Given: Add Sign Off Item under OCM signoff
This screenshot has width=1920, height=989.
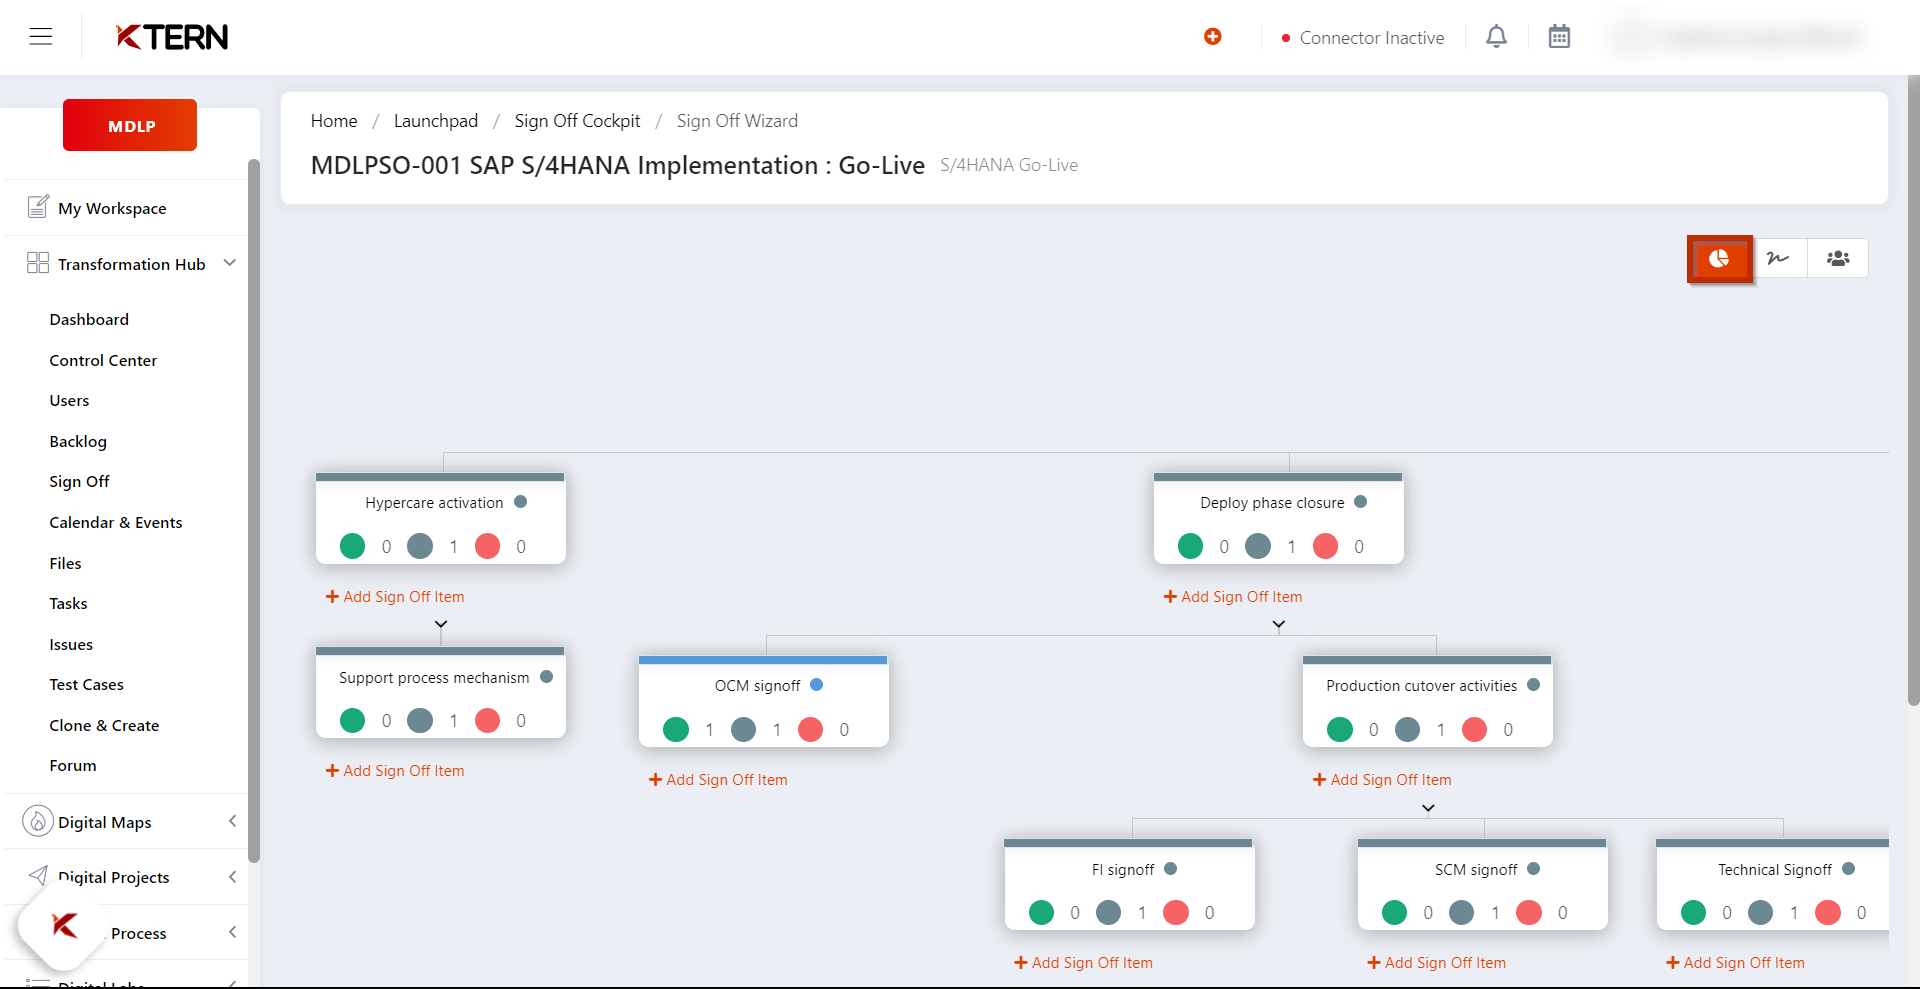Looking at the screenshot, I should 718,779.
